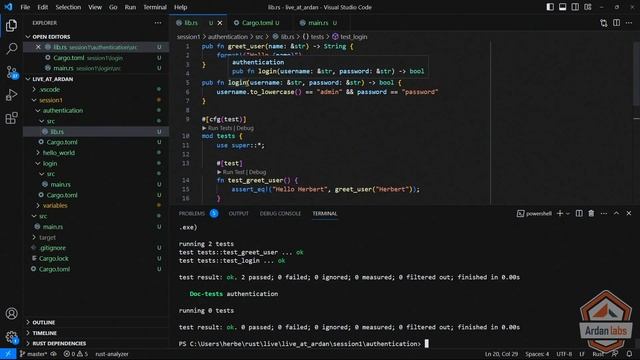The image size is (640, 360).
Task: Open the Search view in activity bar
Action: click(11, 49)
